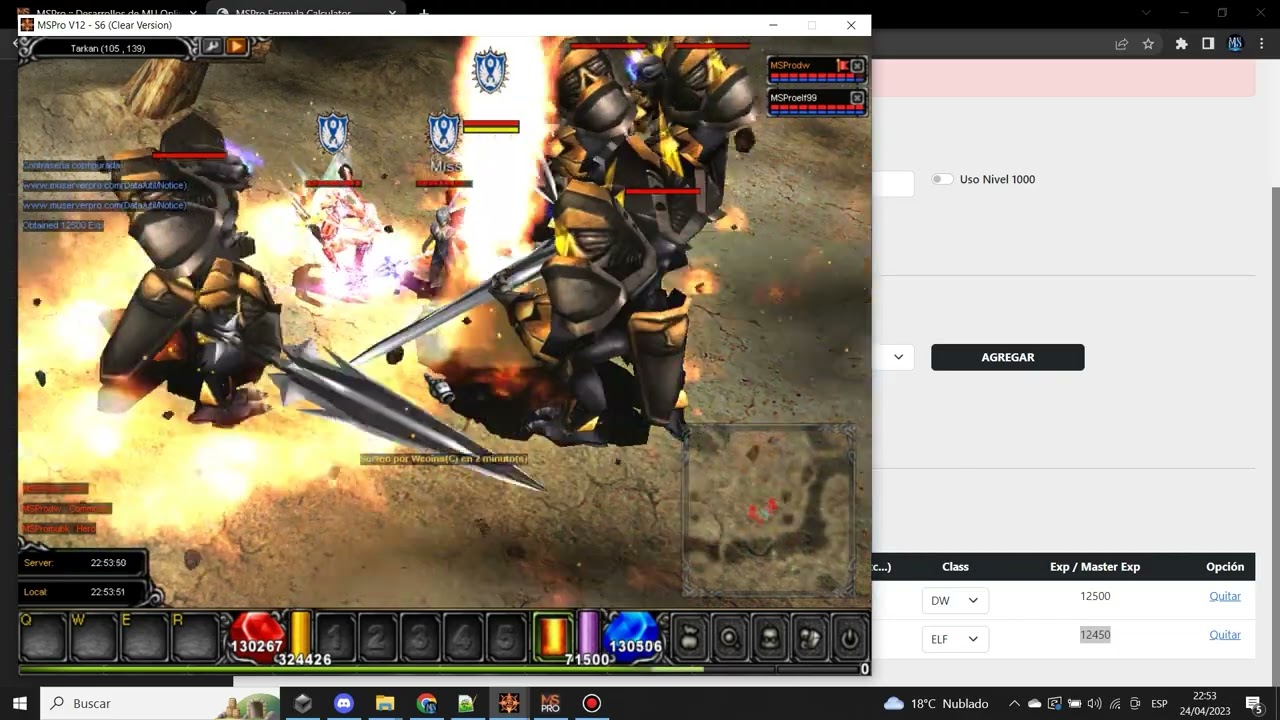
Task: Expand the dropdown left of AGREGAR
Action: (x=893, y=357)
